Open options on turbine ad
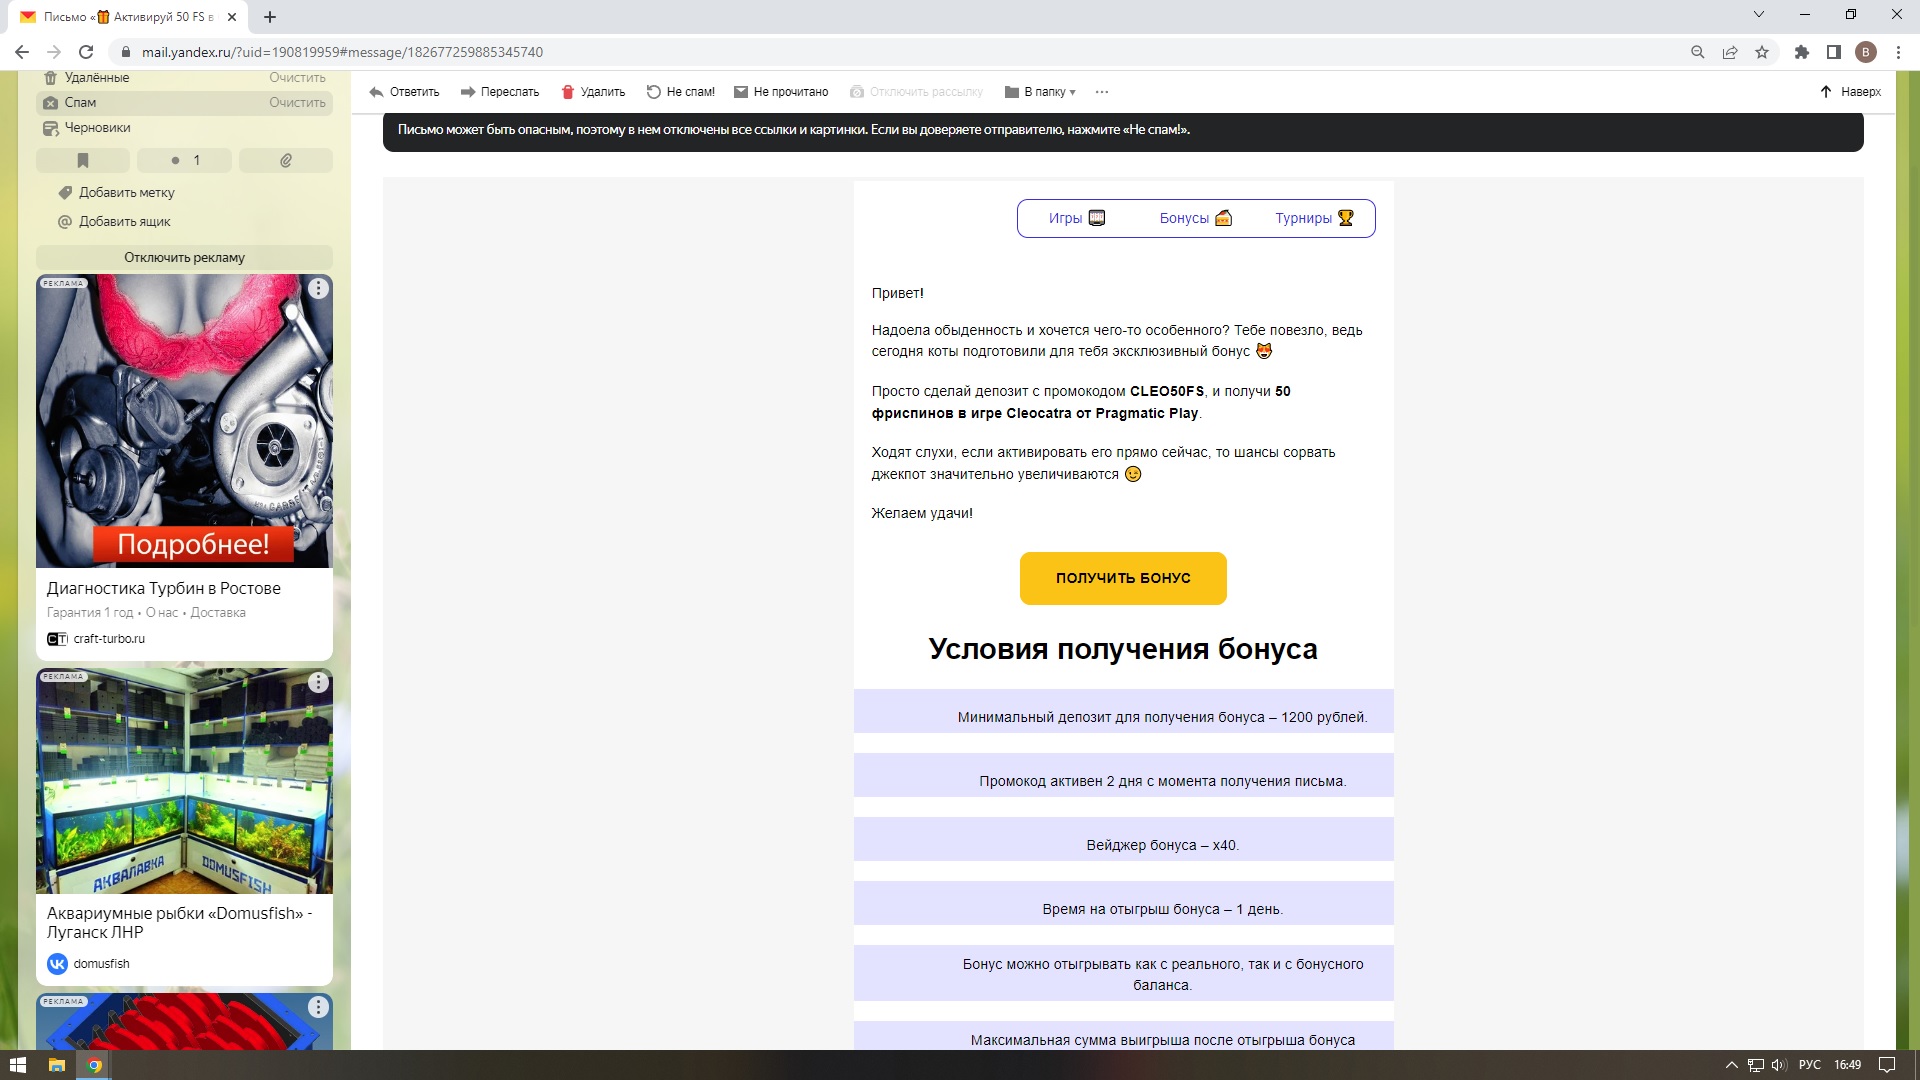 coord(318,288)
